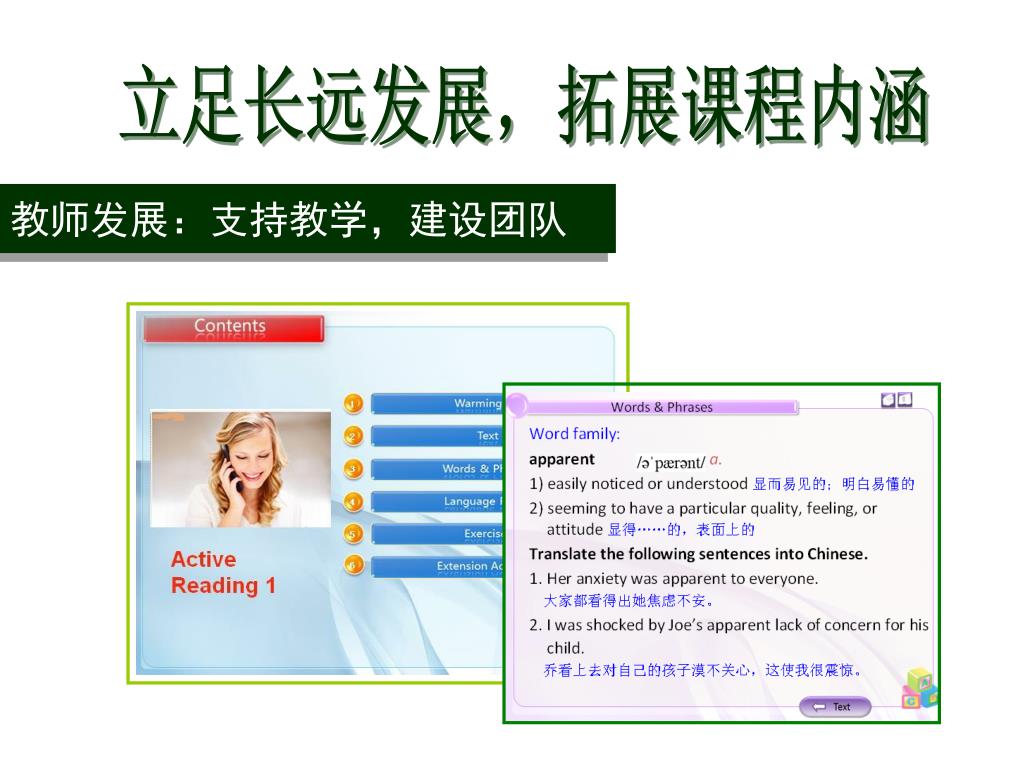Click the orange number 4 bullet
Screen dimensions: 1024x768
(353, 502)
